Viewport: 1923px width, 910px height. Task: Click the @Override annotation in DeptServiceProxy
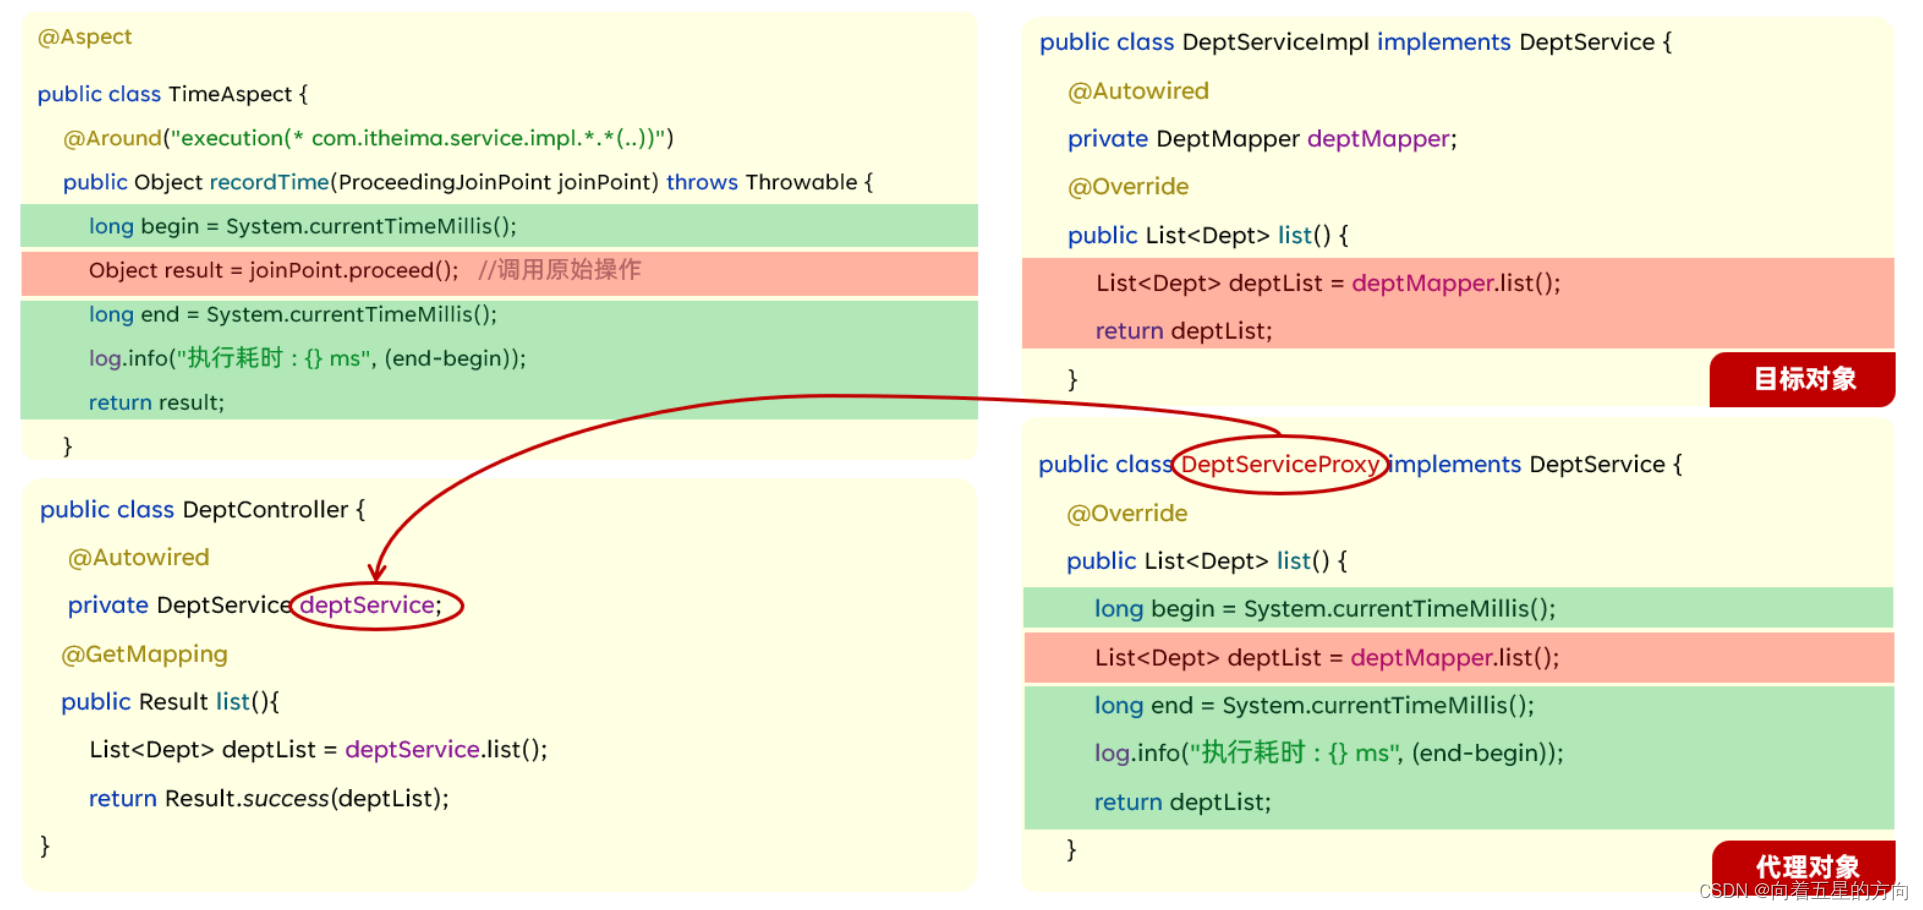[1126, 512]
